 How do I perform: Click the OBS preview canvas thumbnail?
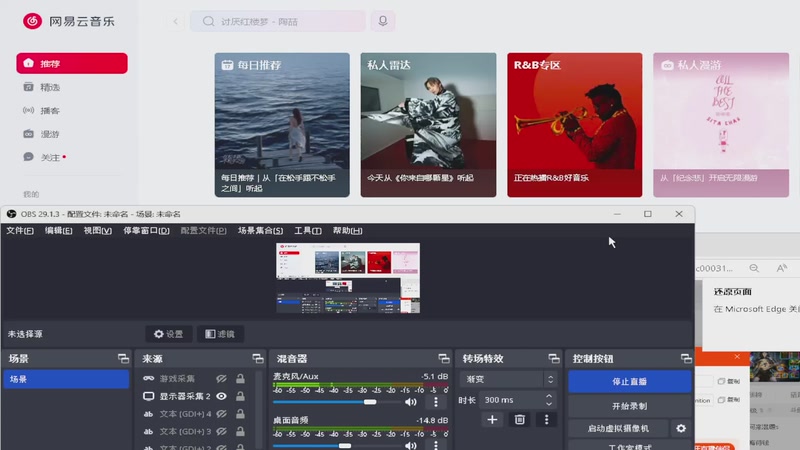click(x=348, y=278)
